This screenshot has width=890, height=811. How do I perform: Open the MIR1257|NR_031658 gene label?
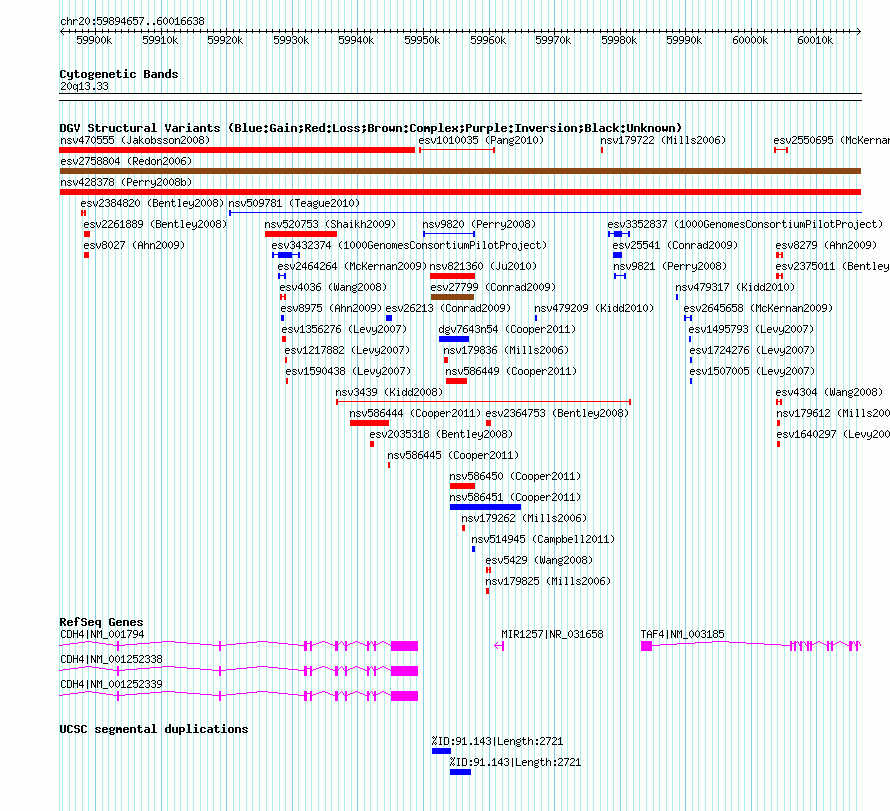[552, 634]
